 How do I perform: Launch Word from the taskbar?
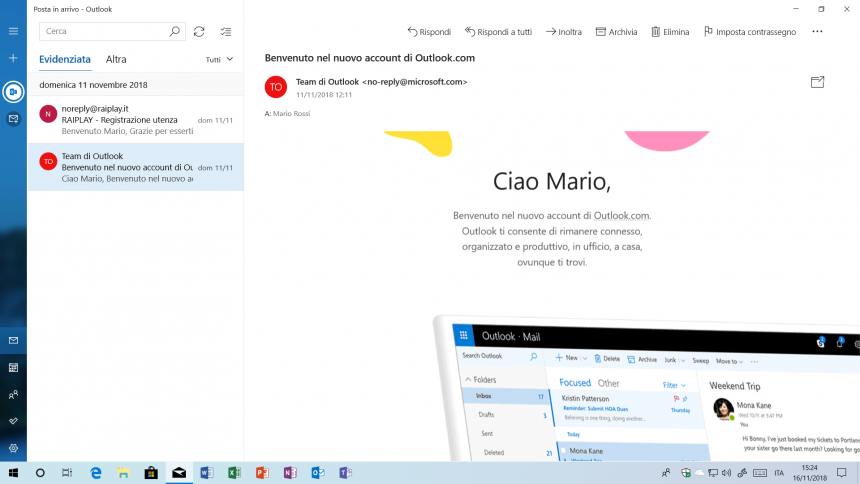click(207, 472)
